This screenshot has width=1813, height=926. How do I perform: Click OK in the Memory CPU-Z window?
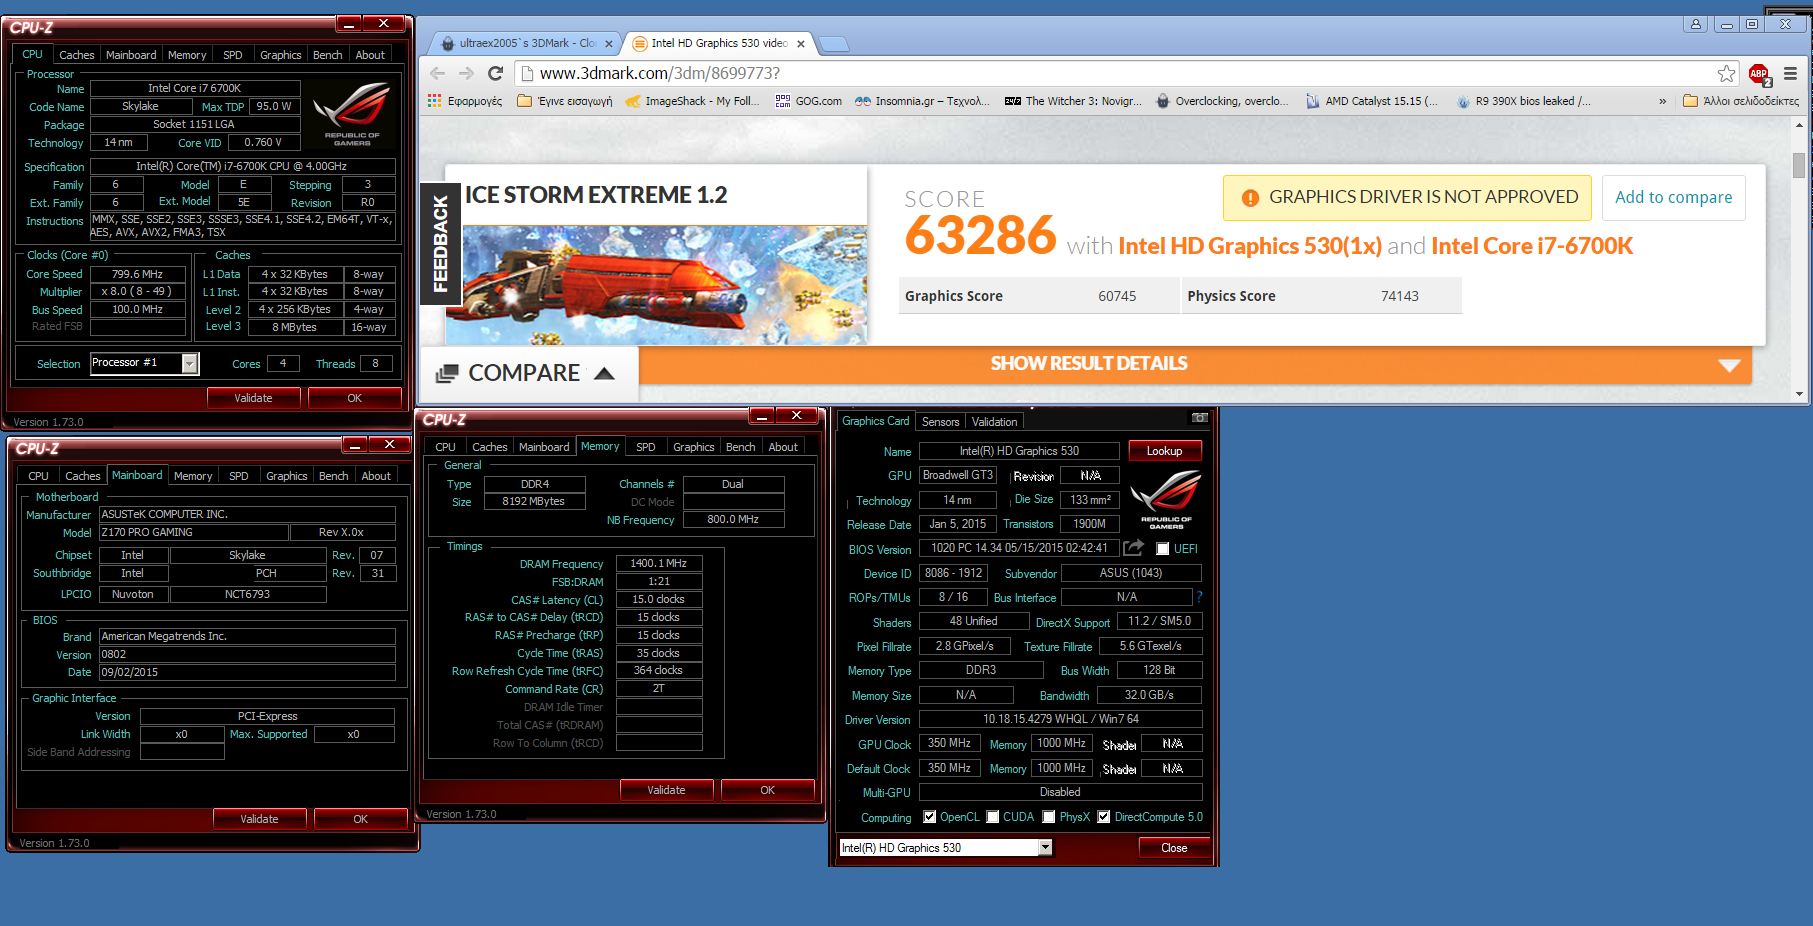pos(767,790)
